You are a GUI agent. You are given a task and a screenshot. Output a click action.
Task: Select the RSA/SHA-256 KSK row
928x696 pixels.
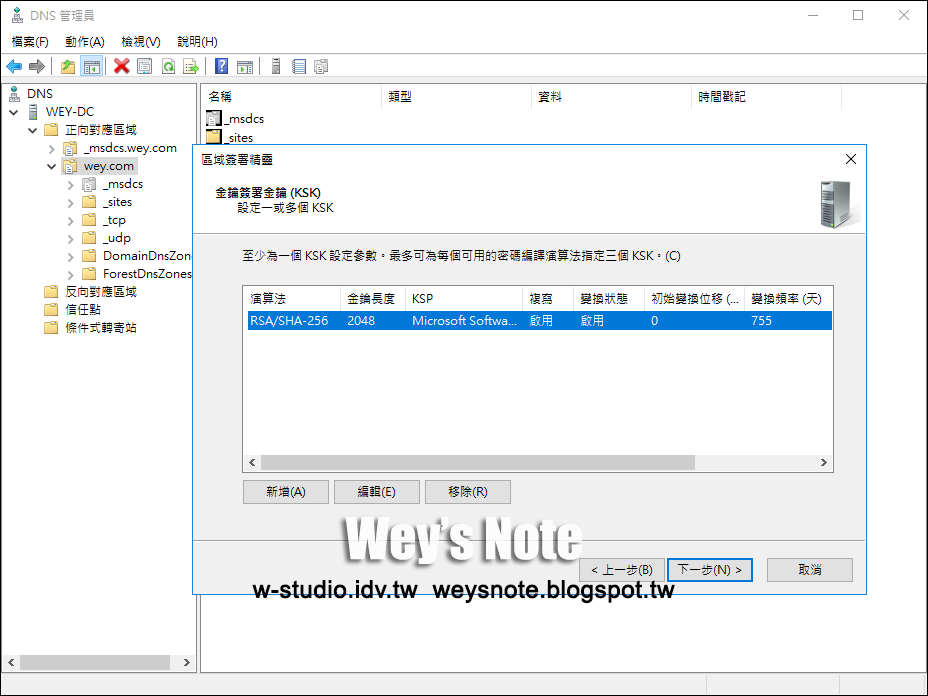(x=540, y=321)
